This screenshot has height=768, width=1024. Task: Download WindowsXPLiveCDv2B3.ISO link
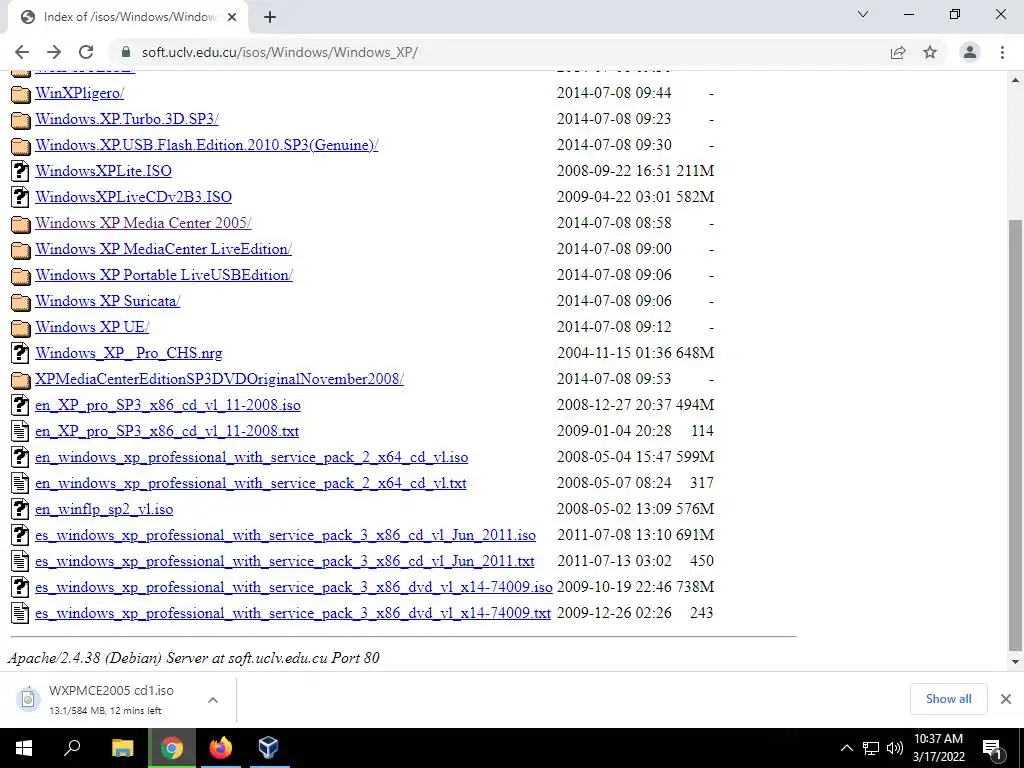133,197
